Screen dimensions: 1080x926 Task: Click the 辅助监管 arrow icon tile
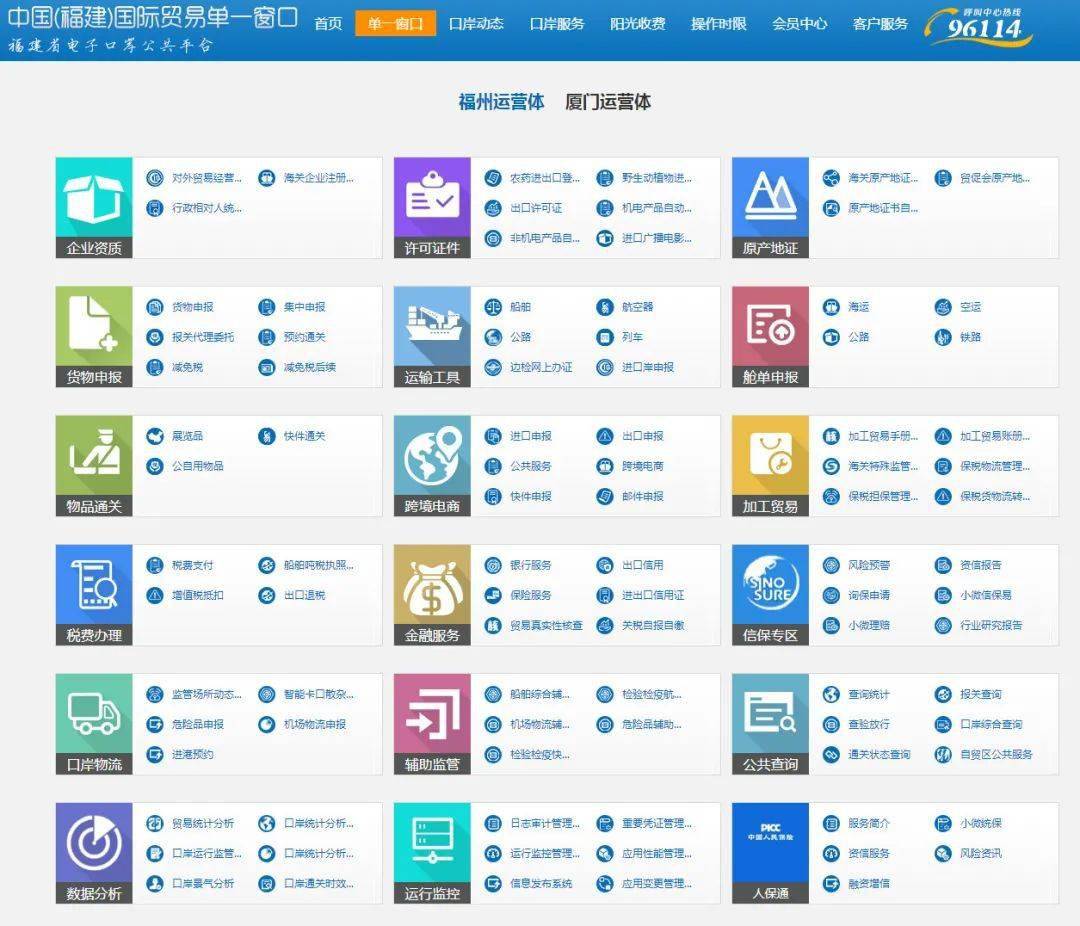point(432,724)
